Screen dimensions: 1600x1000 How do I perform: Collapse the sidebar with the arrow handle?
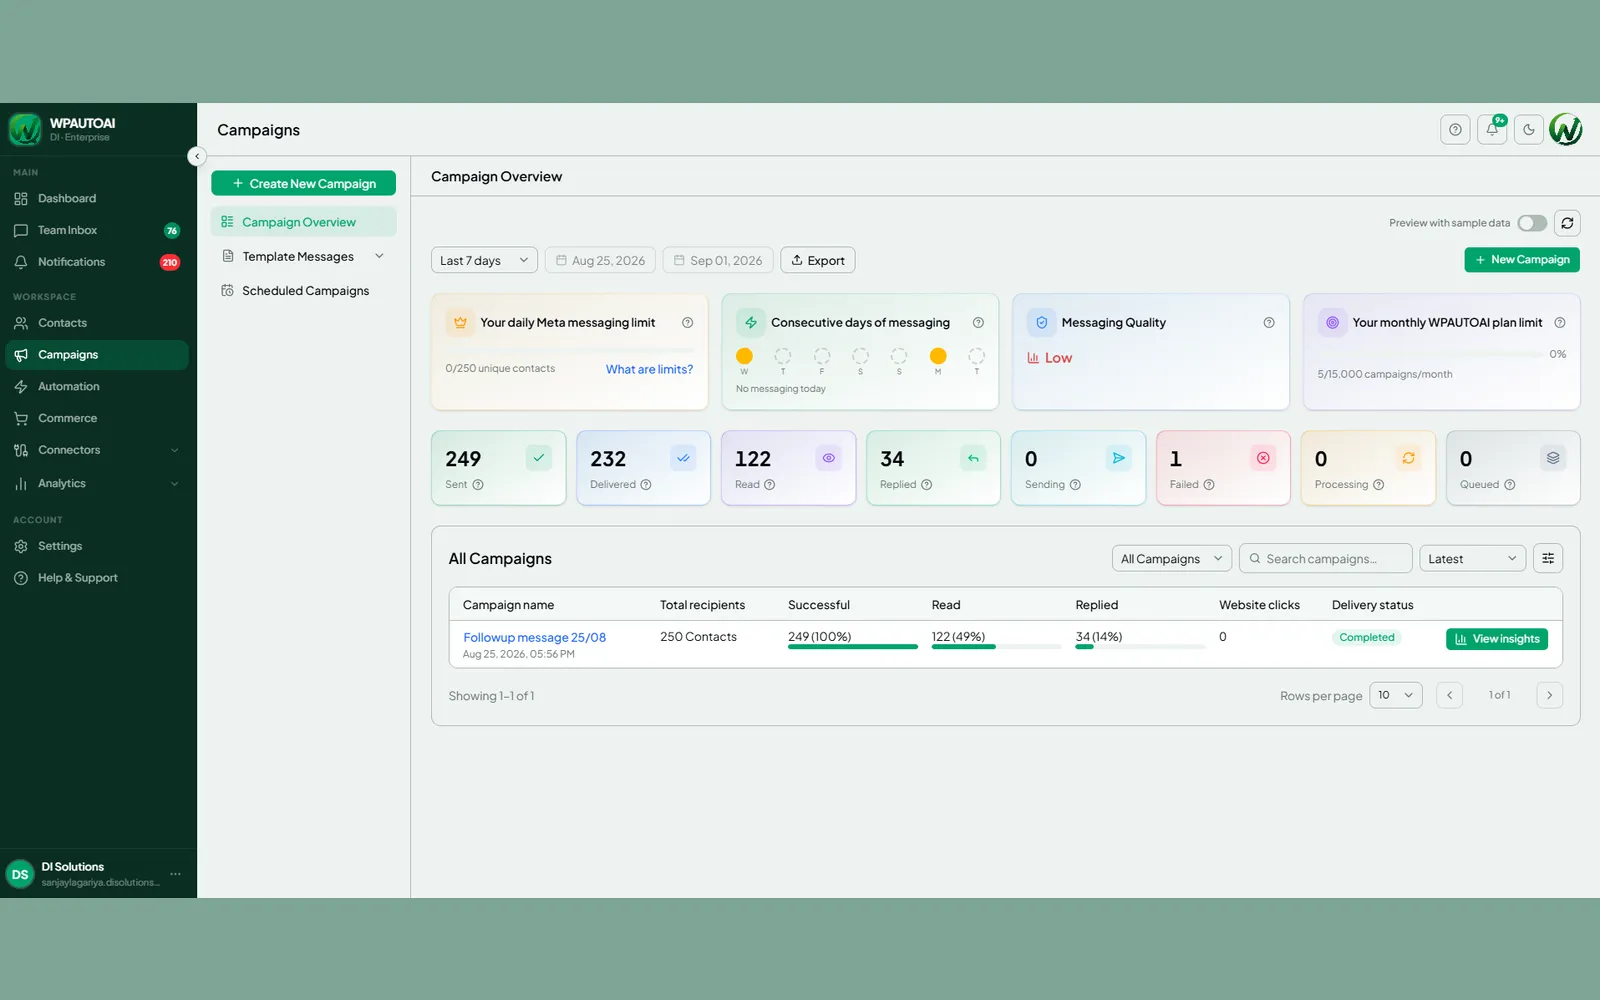(x=197, y=156)
